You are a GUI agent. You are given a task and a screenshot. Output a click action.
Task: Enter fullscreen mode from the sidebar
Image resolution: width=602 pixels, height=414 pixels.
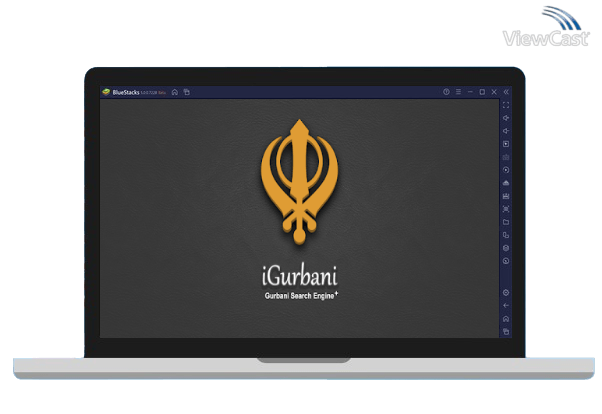pos(506,105)
